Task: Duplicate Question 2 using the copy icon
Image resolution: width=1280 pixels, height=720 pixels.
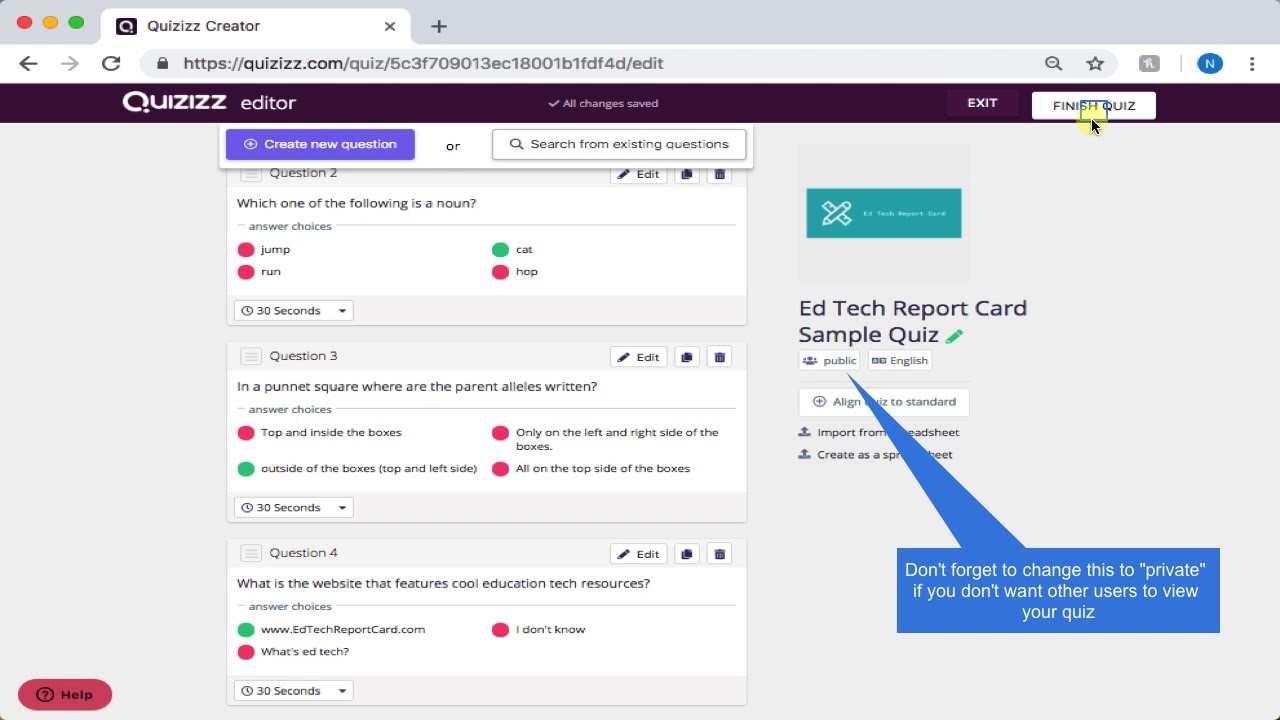Action: [x=687, y=173]
